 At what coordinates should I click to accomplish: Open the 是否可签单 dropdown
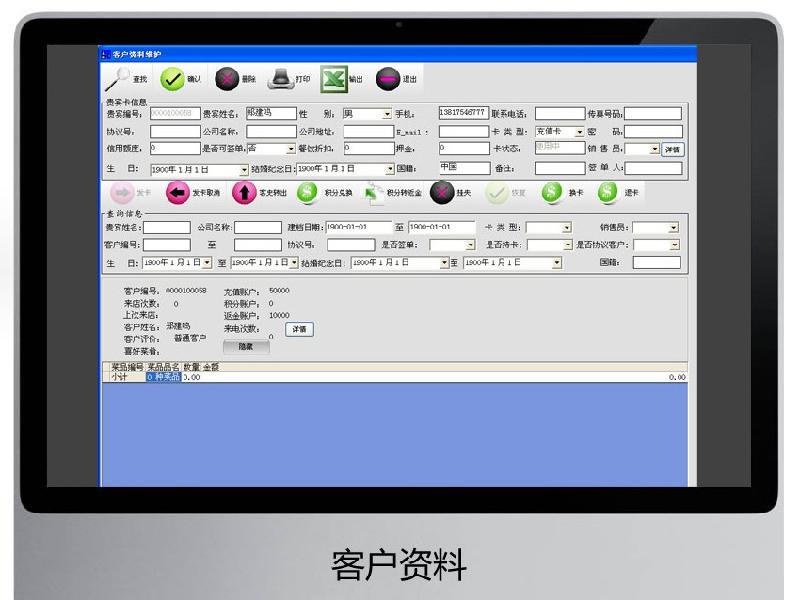pos(291,149)
